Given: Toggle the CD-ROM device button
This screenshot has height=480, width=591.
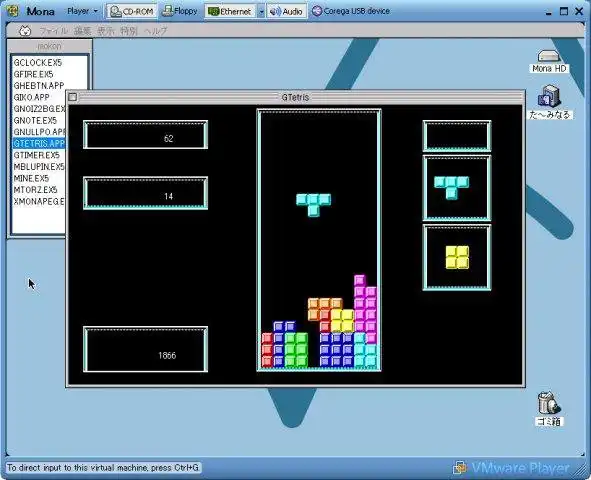Looking at the screenshot, I should pyautogui.click(x=132, y=11).
